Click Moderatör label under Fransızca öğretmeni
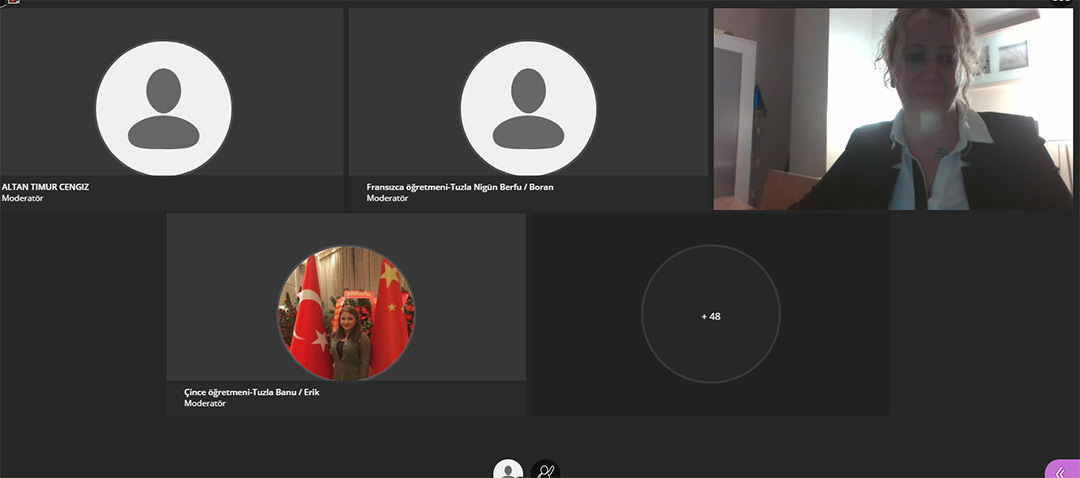1080x478 pixels. click(x=387, y=198)
